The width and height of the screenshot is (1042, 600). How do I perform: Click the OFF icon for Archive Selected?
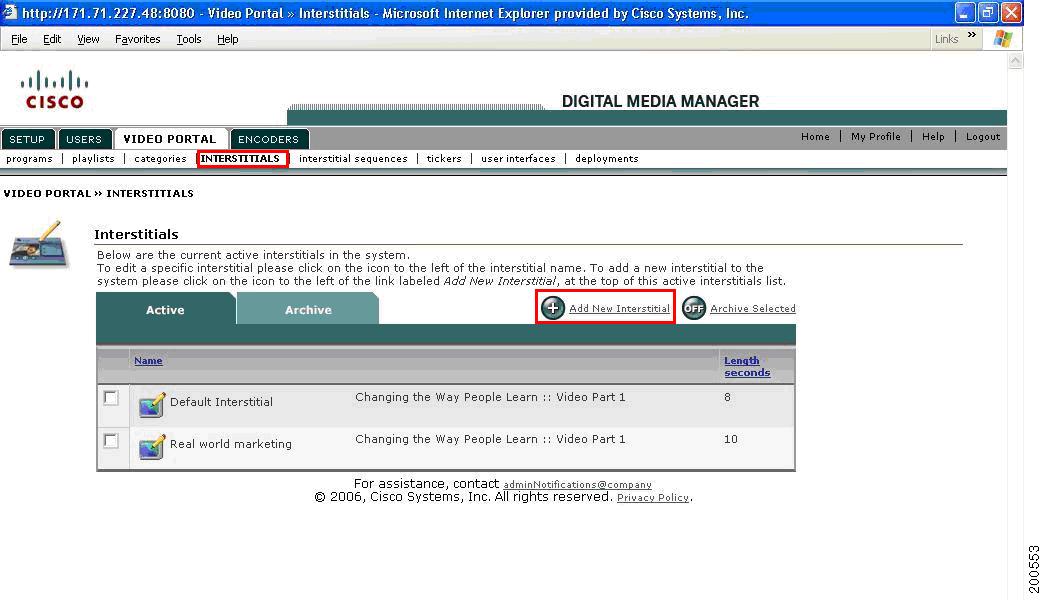point(694,308)
